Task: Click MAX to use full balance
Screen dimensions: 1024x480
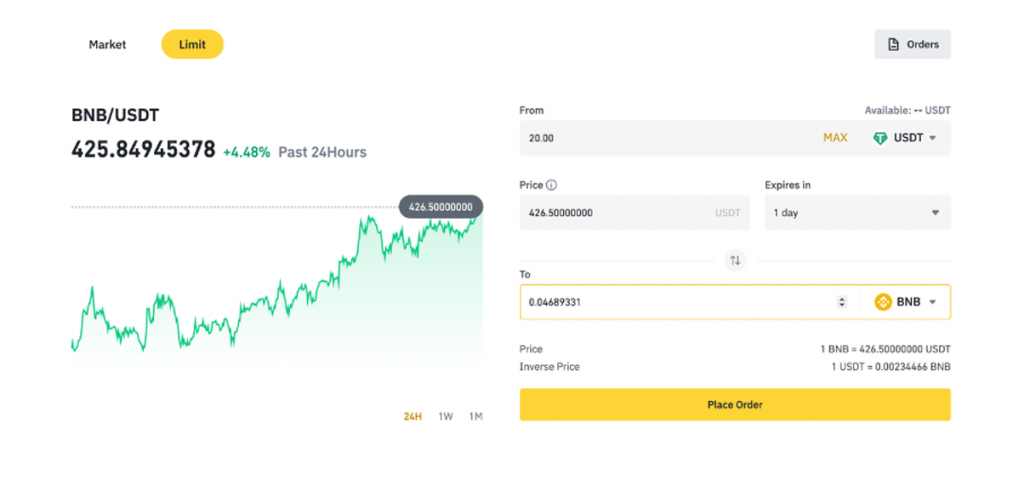Action: [x=835, y=138]
